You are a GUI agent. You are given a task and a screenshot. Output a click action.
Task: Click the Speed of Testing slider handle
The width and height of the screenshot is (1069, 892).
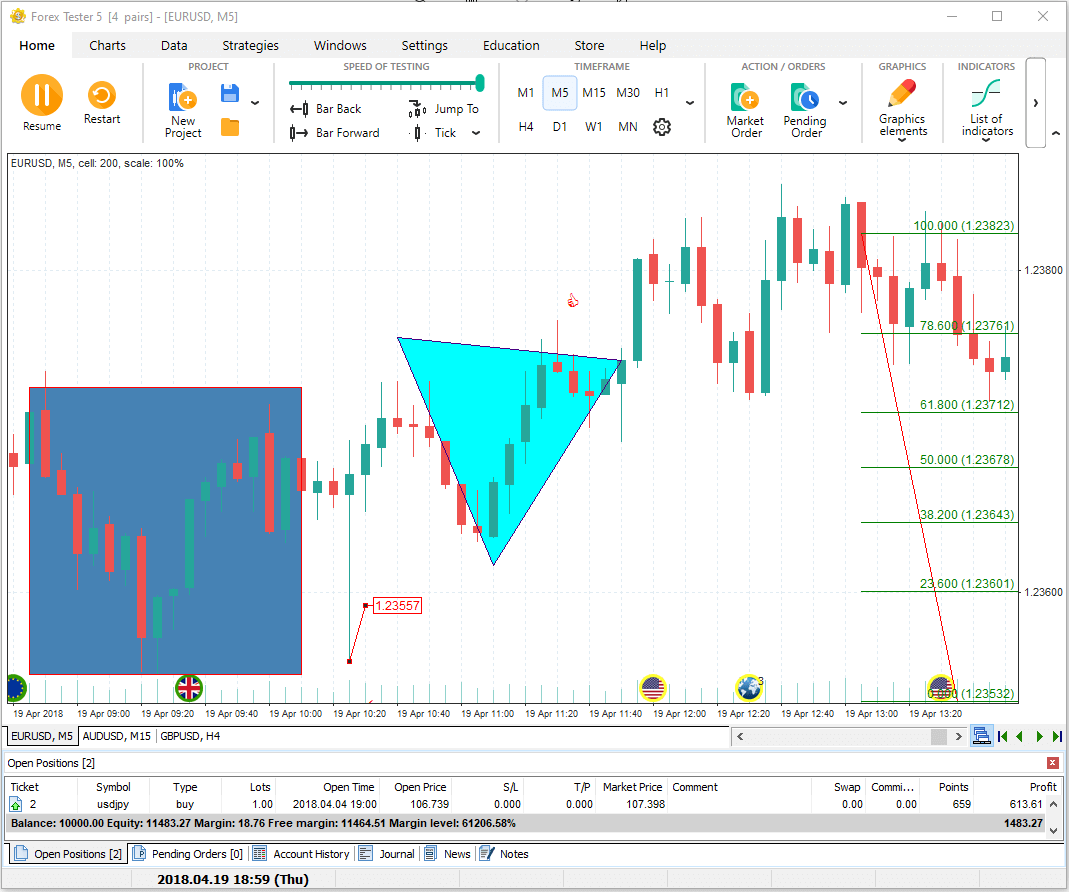coord(480,83)
